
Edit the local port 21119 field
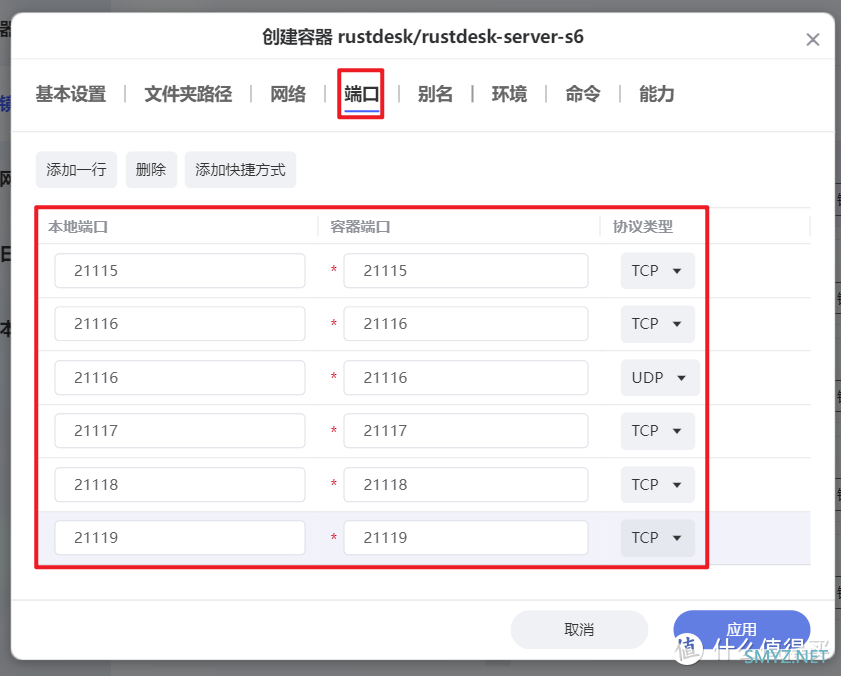click(180, 537)
